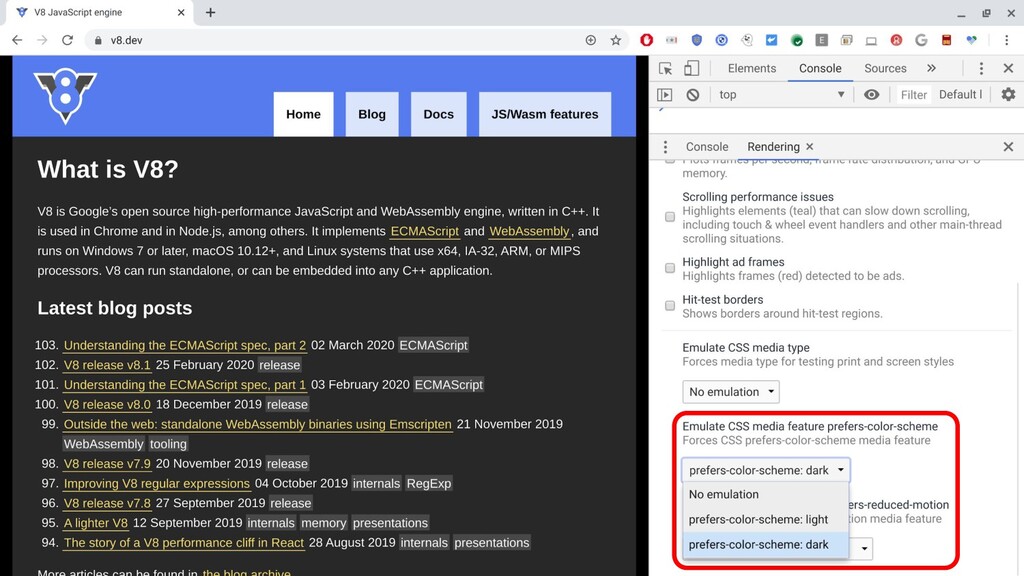Open the blue checkmark extension icon
Viewport: 1024px width, 576px height.
pyautogui.click(x=771, y=40)
